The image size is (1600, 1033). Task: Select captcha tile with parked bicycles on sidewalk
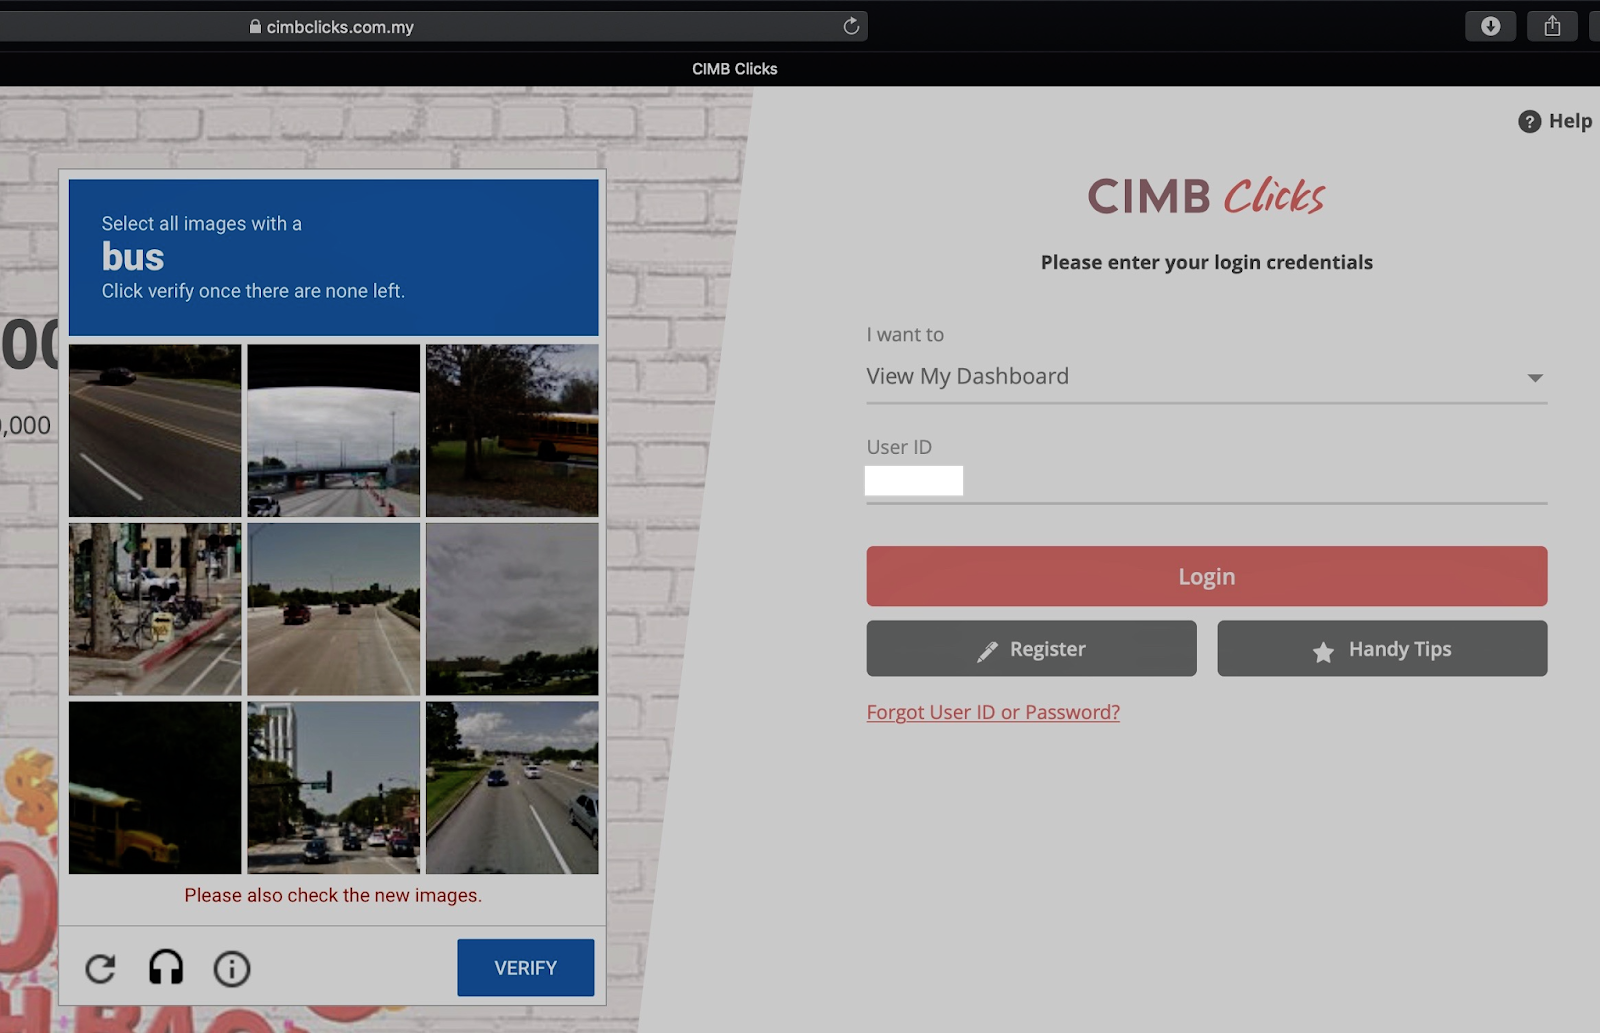155,609
